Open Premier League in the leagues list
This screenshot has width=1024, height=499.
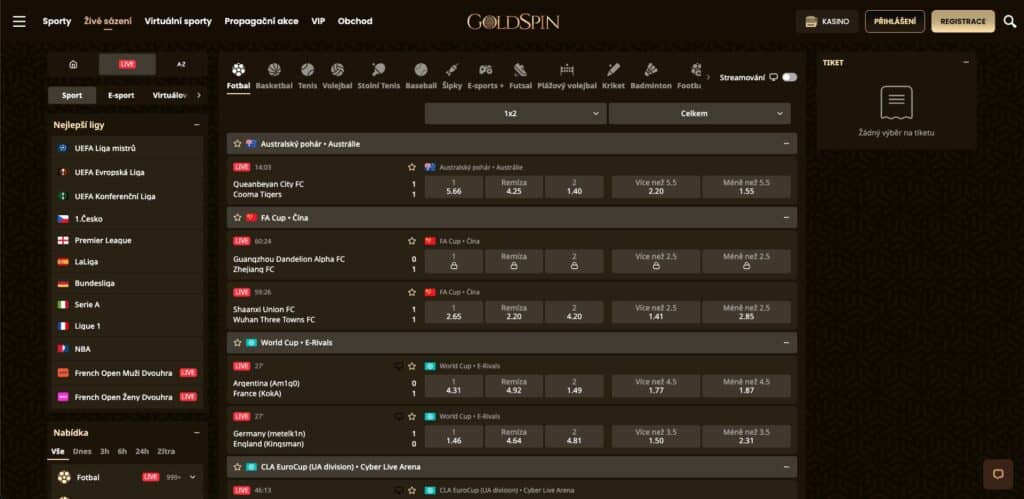pyautogui.click(x=103, y=241)
